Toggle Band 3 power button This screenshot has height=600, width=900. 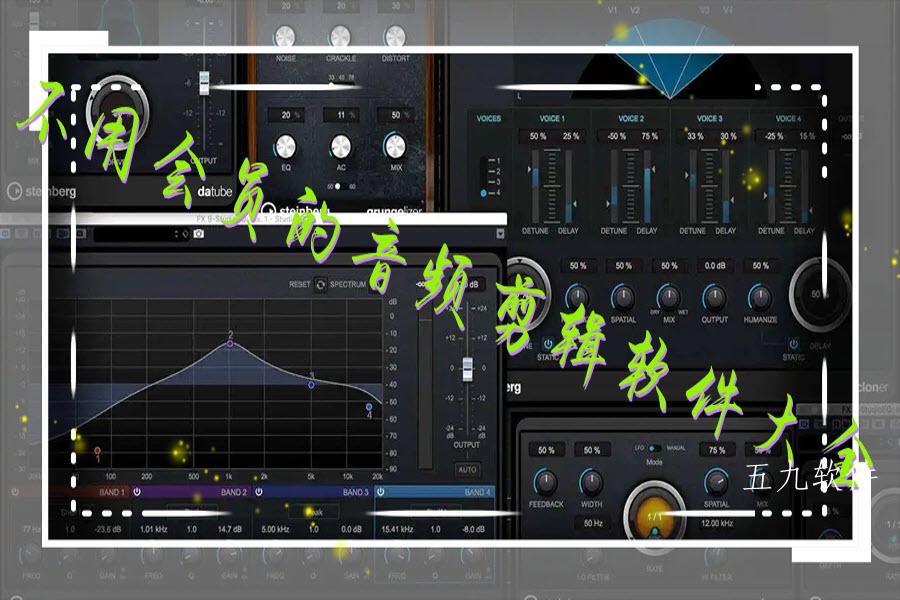point(380,492)
